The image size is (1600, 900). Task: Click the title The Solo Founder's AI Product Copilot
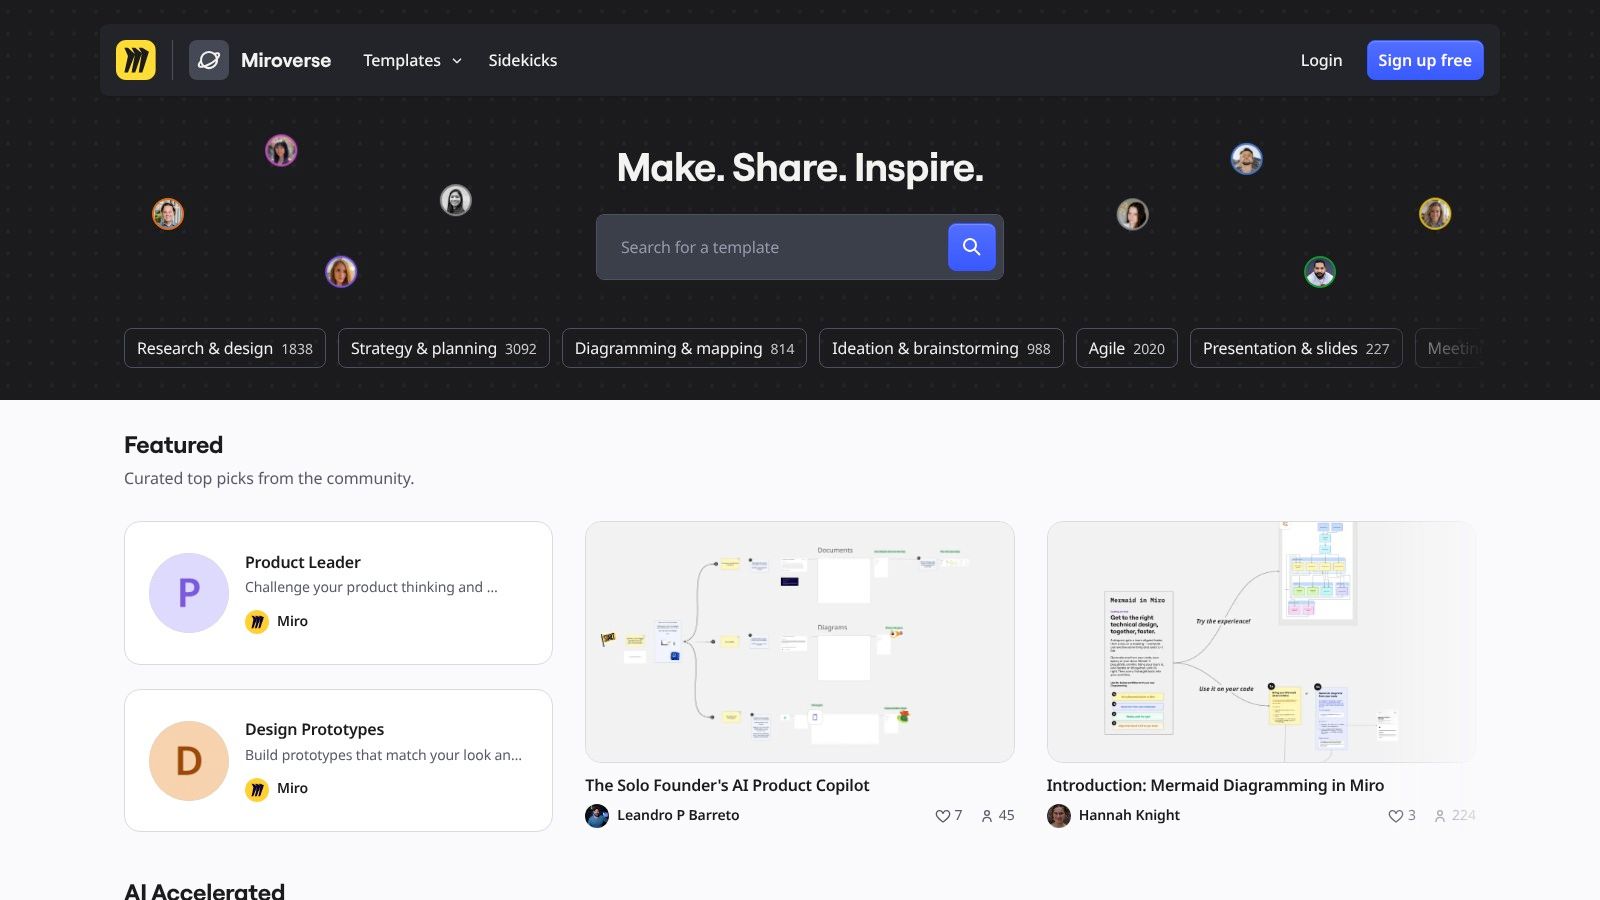click(727, 786)
